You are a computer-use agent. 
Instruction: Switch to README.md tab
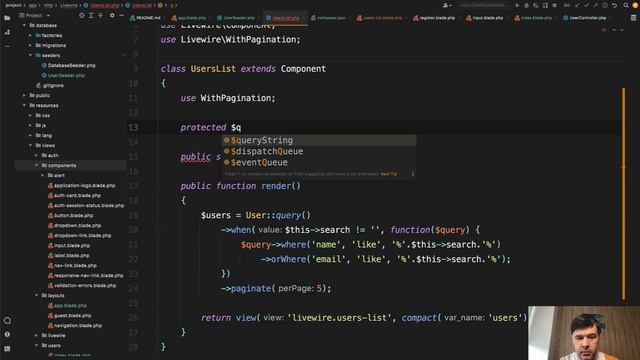point(145,18)
